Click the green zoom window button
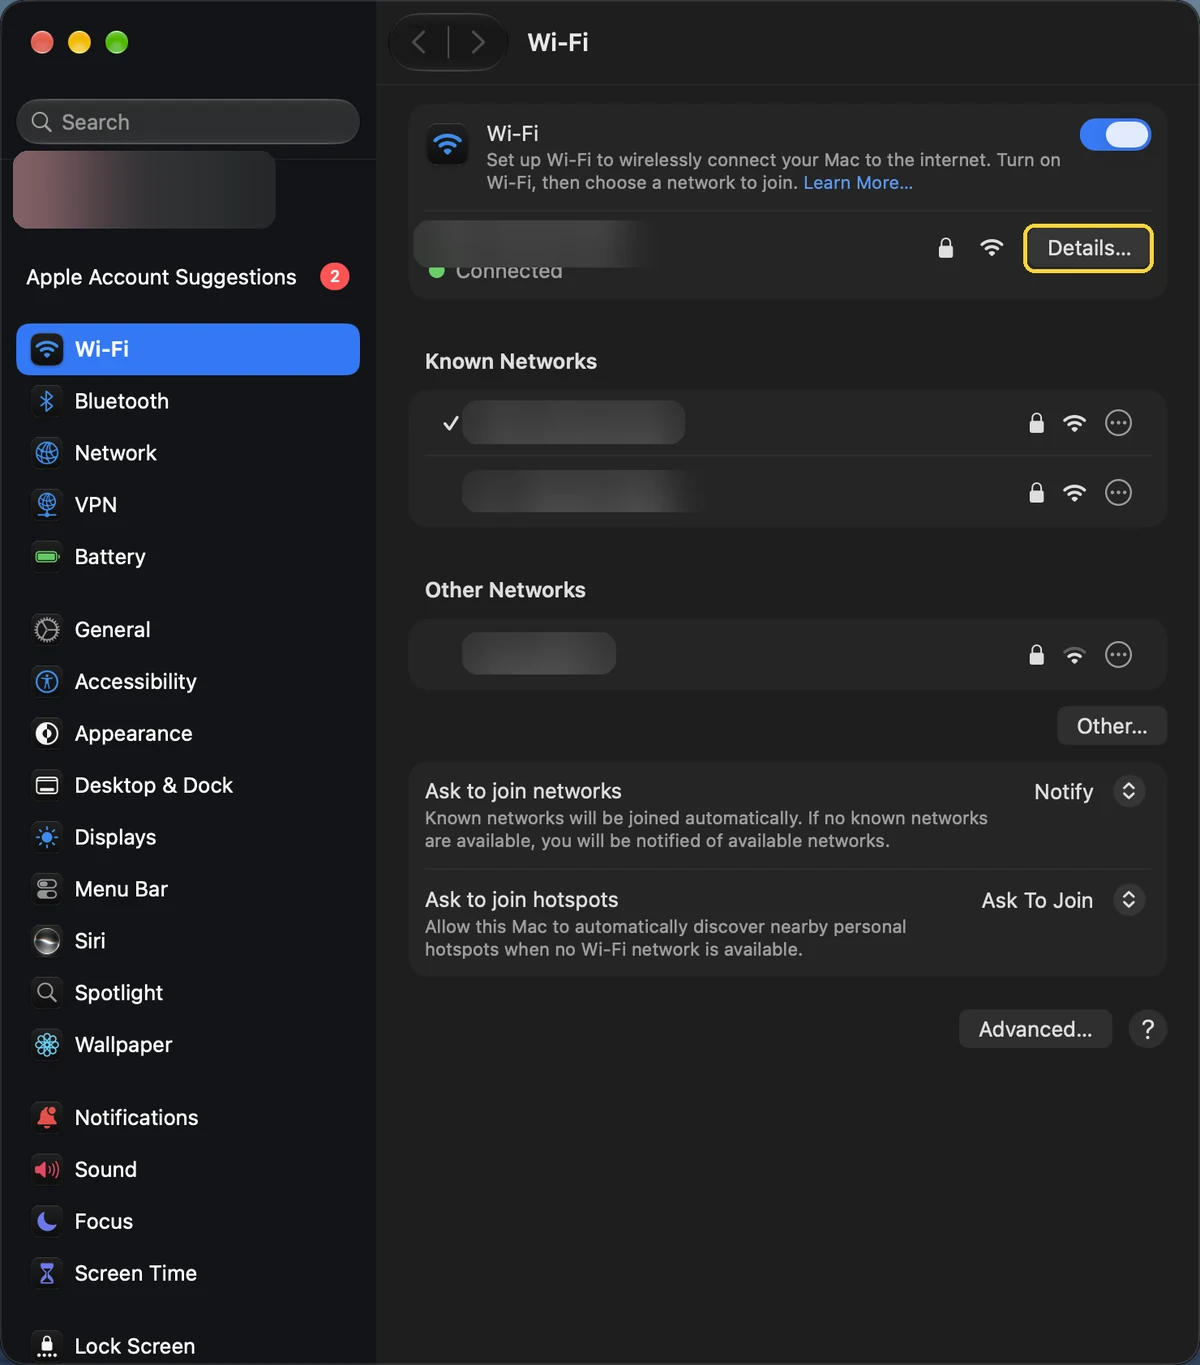Viewport: 1200px width, 1365px height. point(117,42)
